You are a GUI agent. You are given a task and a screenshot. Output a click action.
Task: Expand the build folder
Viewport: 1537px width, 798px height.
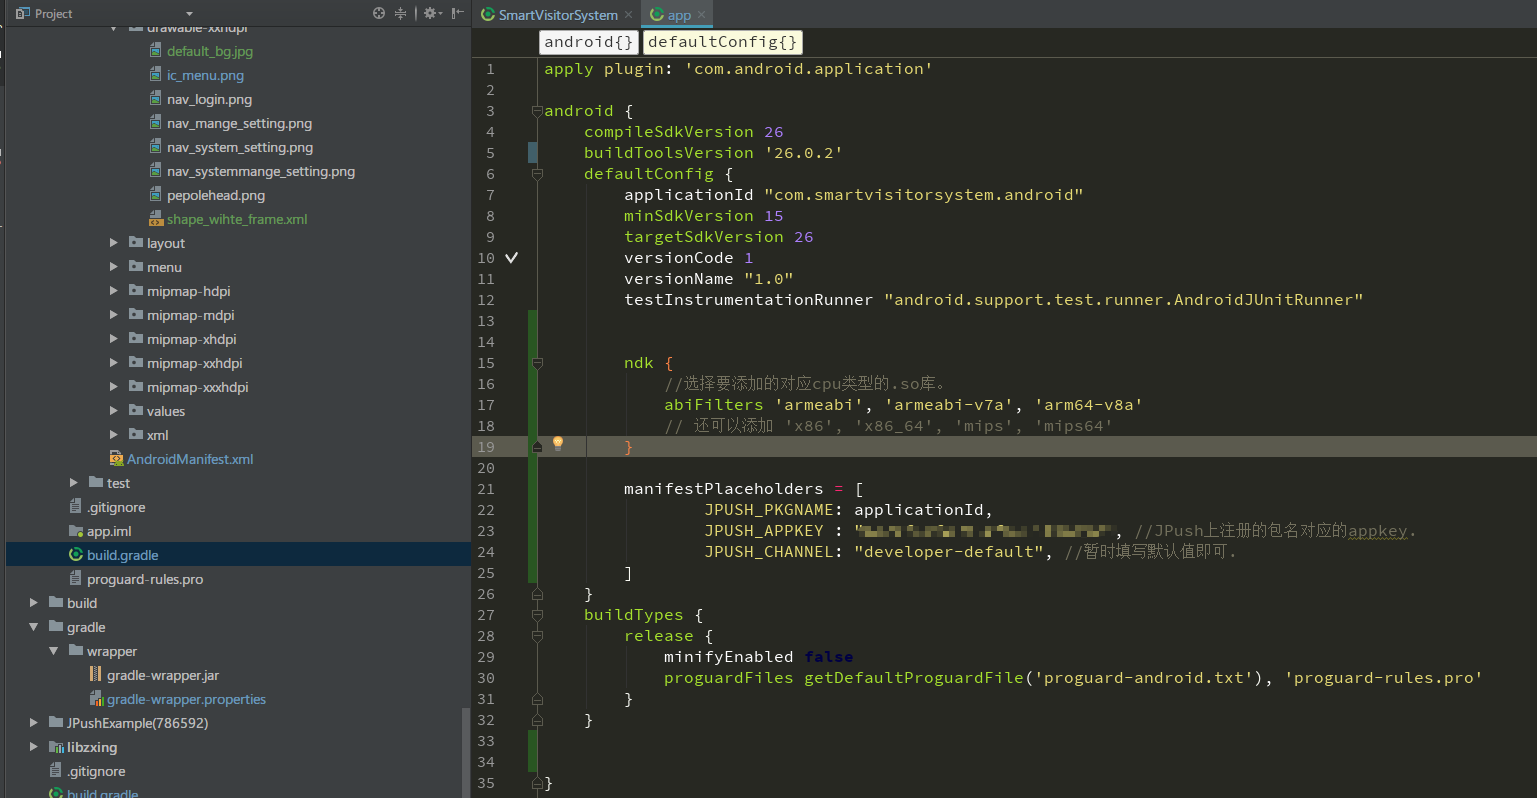click(33, 603)
